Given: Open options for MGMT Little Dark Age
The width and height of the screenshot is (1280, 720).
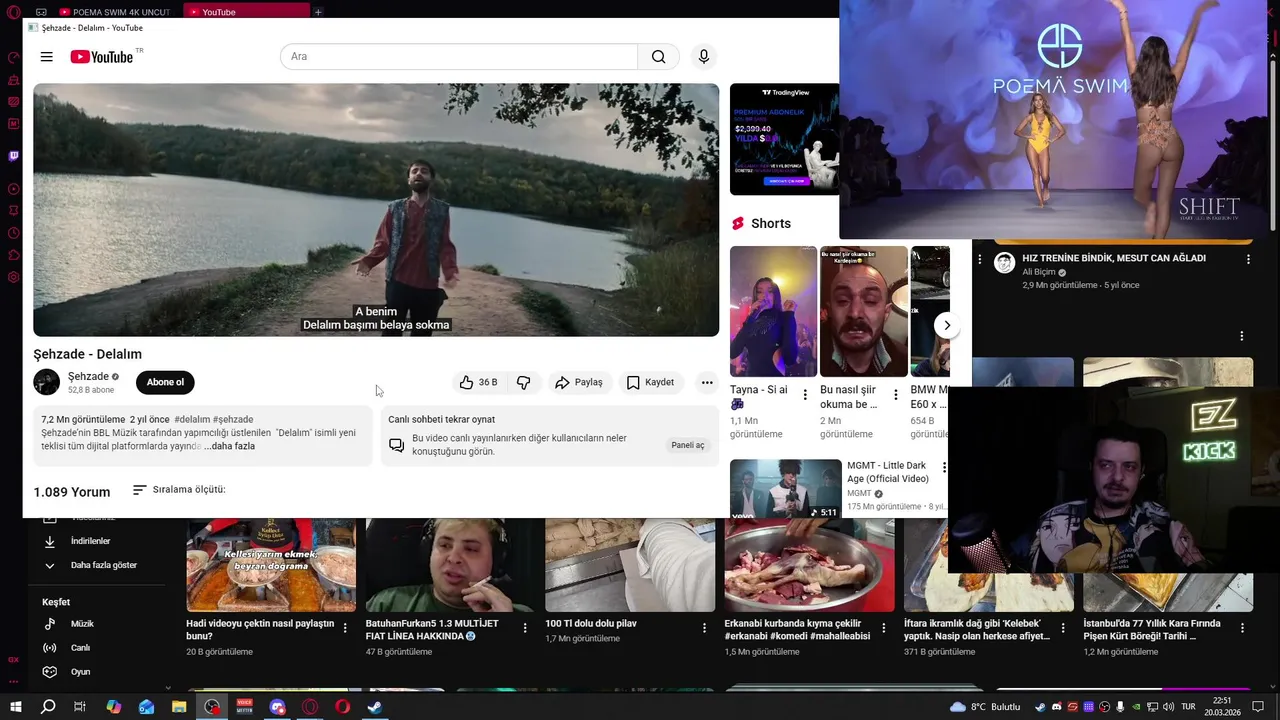Looking at the screenshot, I should coord(943,468).
